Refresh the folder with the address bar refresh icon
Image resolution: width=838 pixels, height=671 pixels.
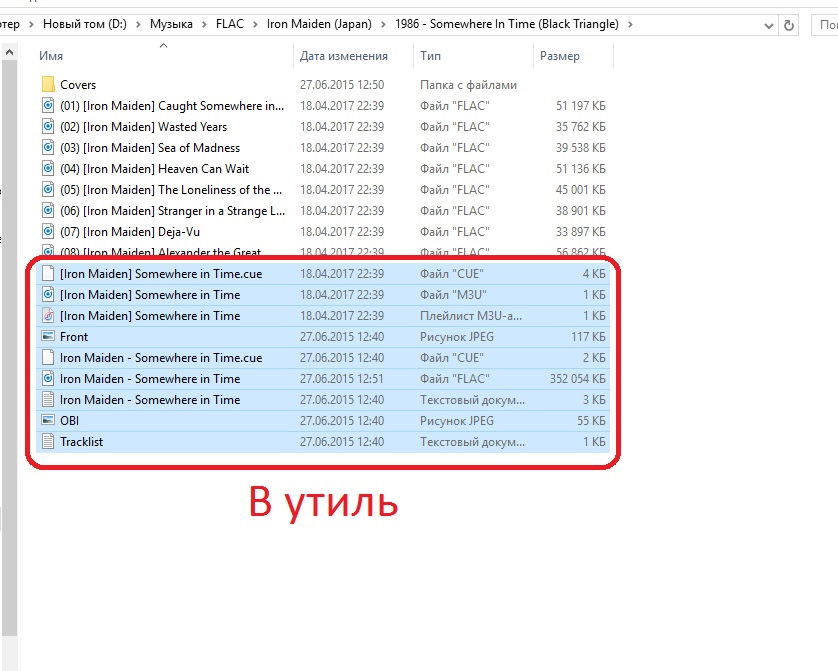789,25
